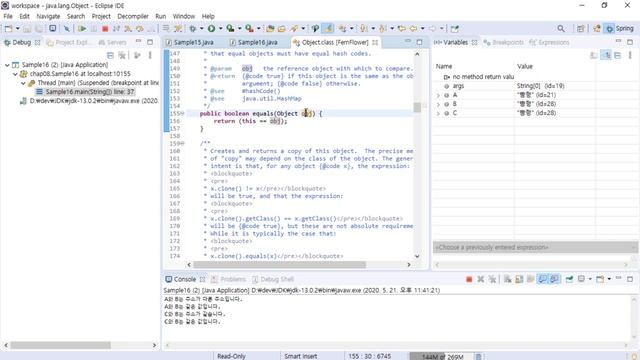Click the Pin Editor toolbar icon
The height and width of the screenshot is (360, 640).
click(x=455, y=29)
